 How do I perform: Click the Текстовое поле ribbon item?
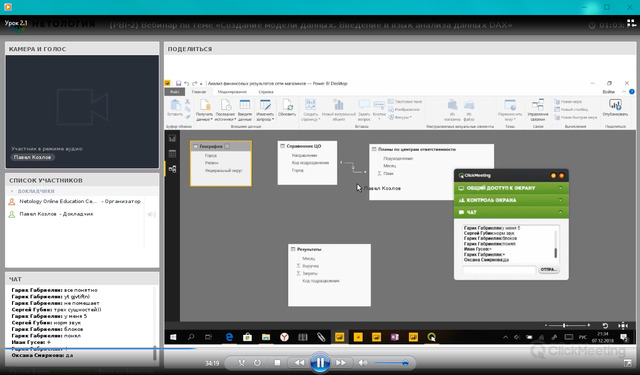point(405,101)
